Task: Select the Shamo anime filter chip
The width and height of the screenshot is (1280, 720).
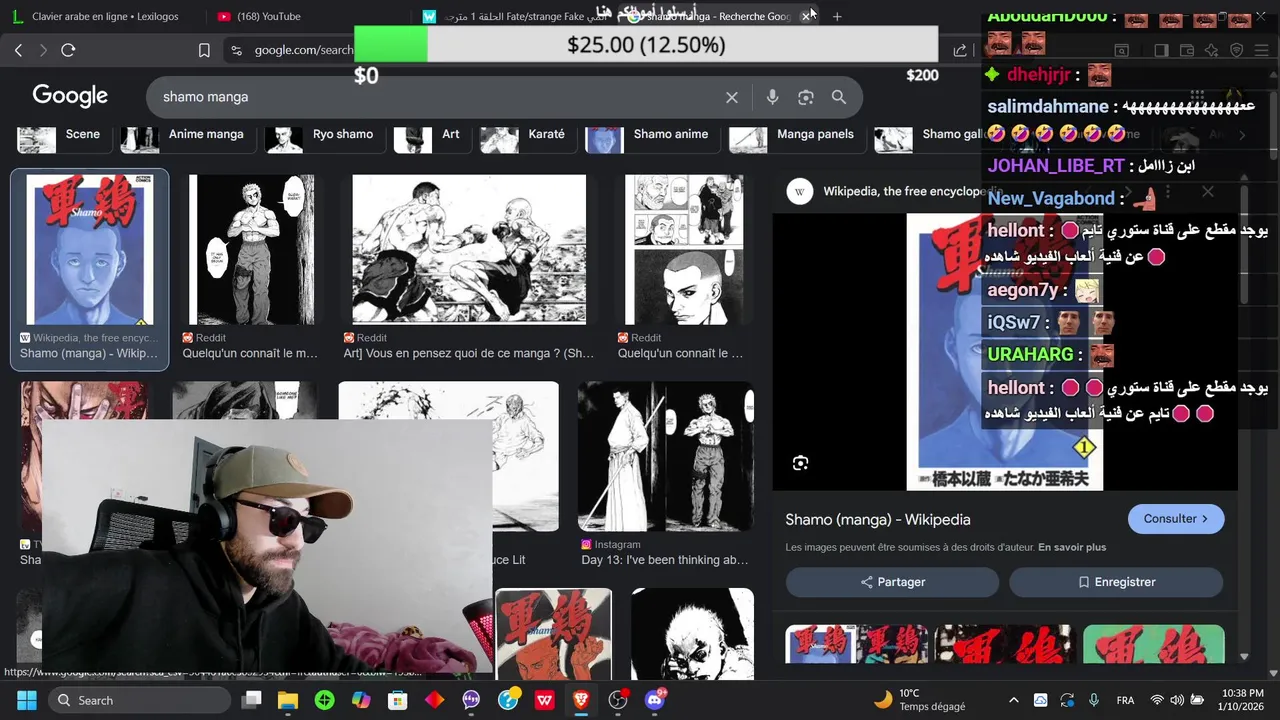Action: tap(651, 134)
